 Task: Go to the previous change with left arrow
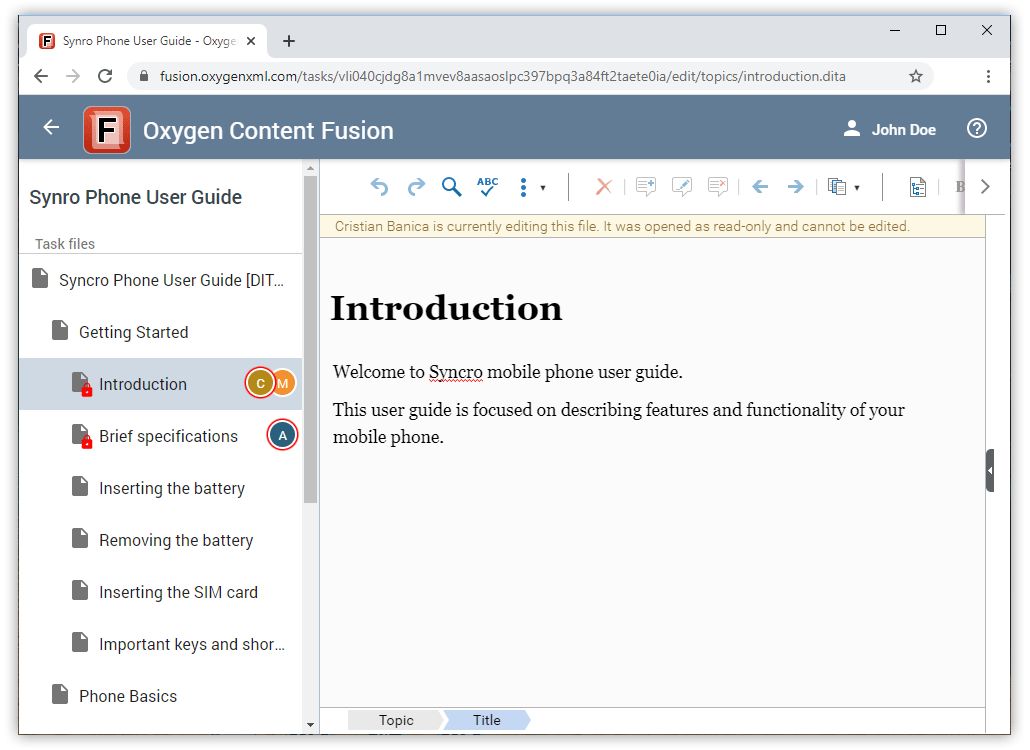coord(760,187)
